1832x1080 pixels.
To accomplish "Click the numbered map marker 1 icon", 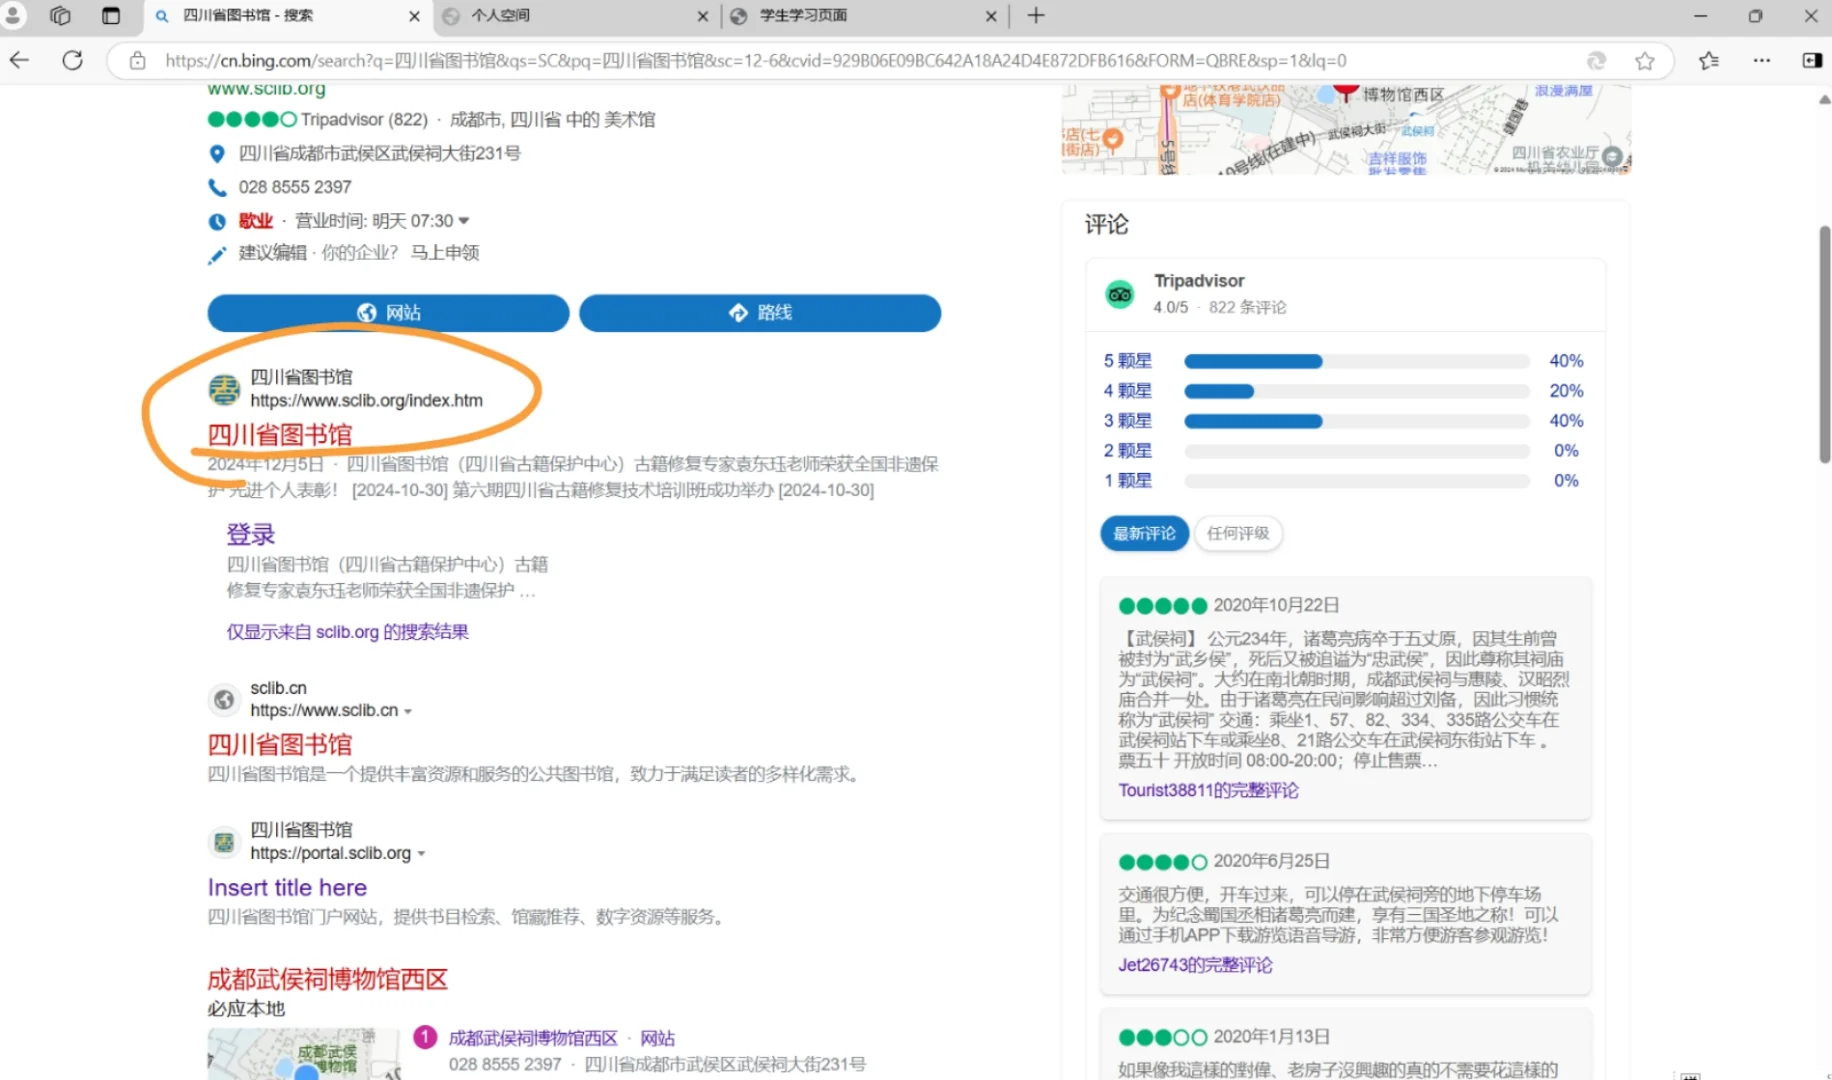I will click(x=425, y=1037).
